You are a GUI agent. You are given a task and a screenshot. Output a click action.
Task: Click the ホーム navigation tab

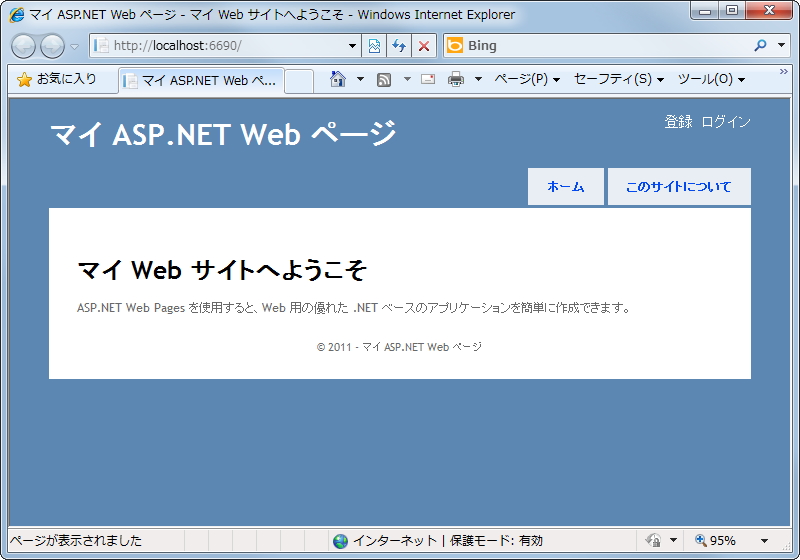point(566,187)
